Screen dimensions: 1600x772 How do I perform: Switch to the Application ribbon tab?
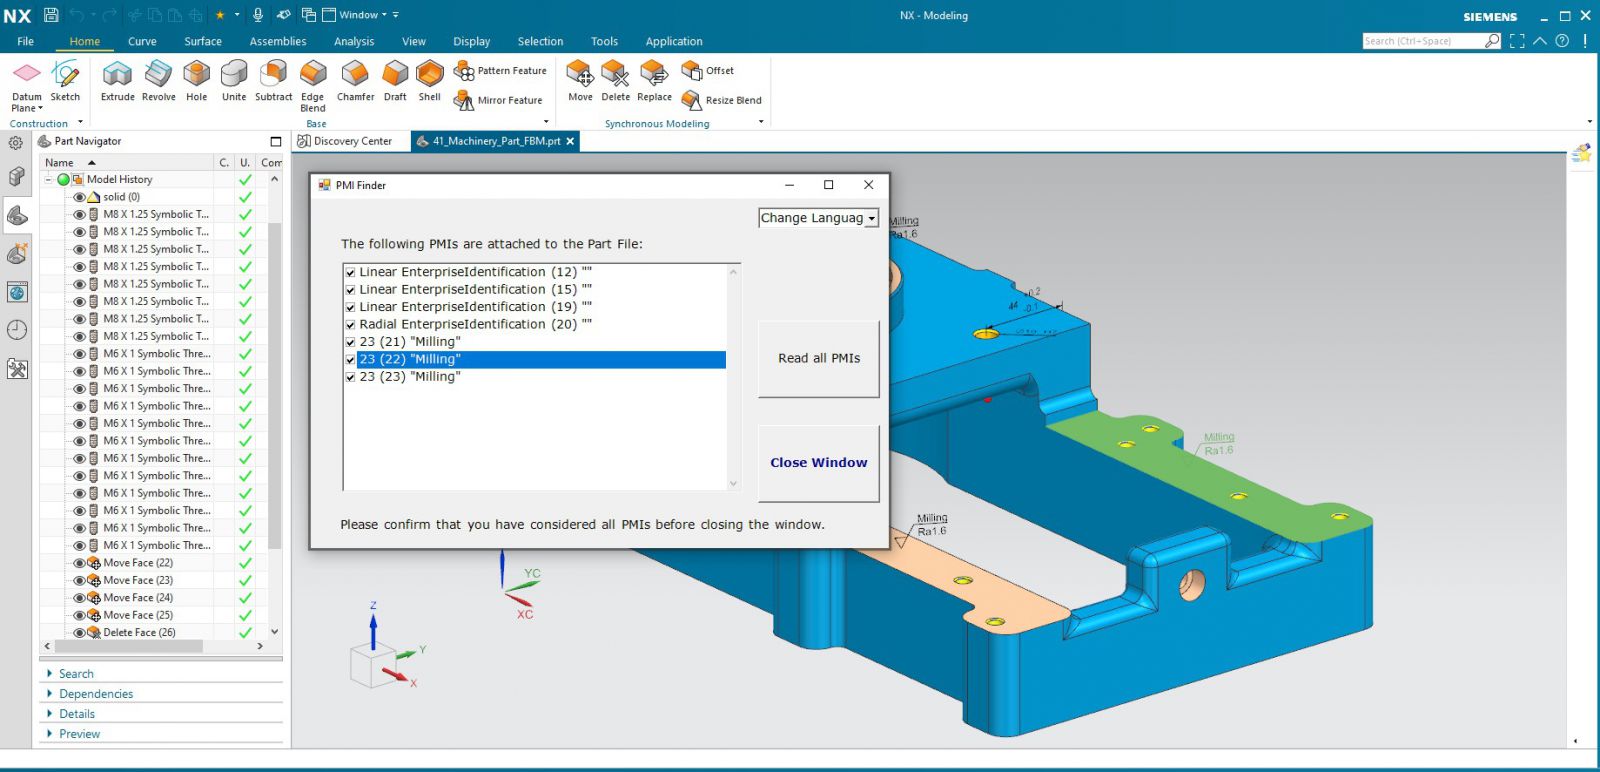click(x=674, y=41)
